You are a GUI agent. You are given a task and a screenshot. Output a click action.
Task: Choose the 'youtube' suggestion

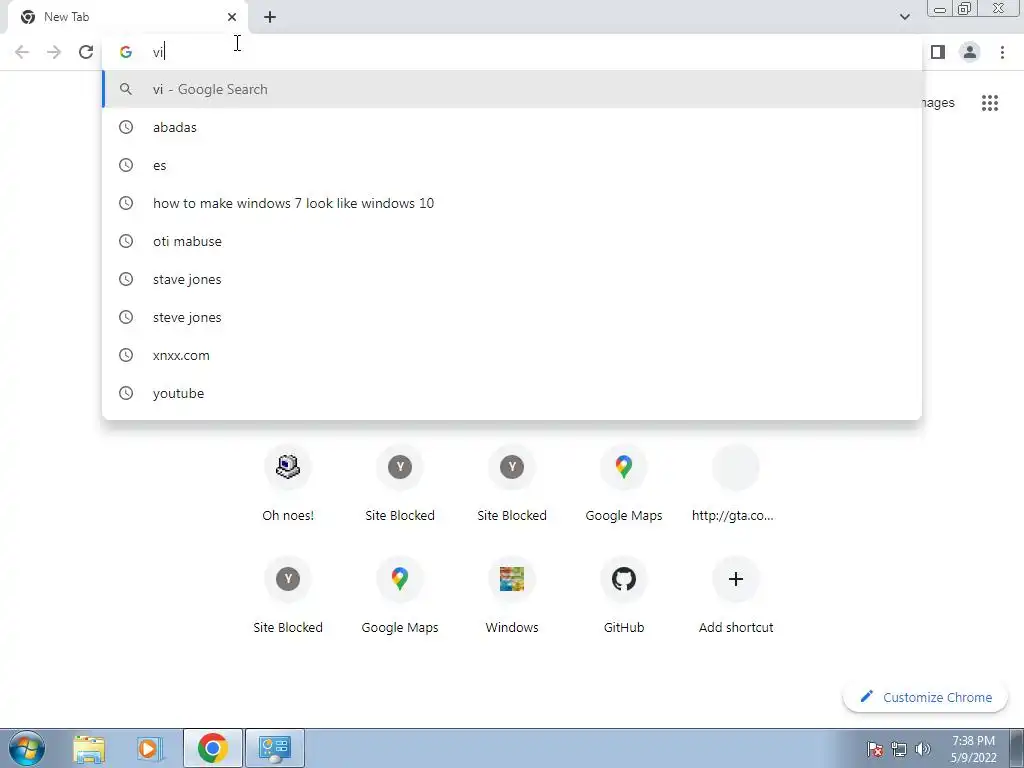[512, 393]
